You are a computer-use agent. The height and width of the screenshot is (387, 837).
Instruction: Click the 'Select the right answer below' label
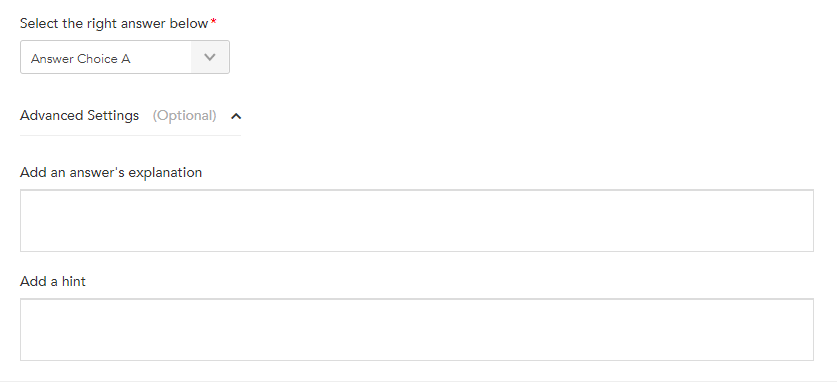point(114,23)
